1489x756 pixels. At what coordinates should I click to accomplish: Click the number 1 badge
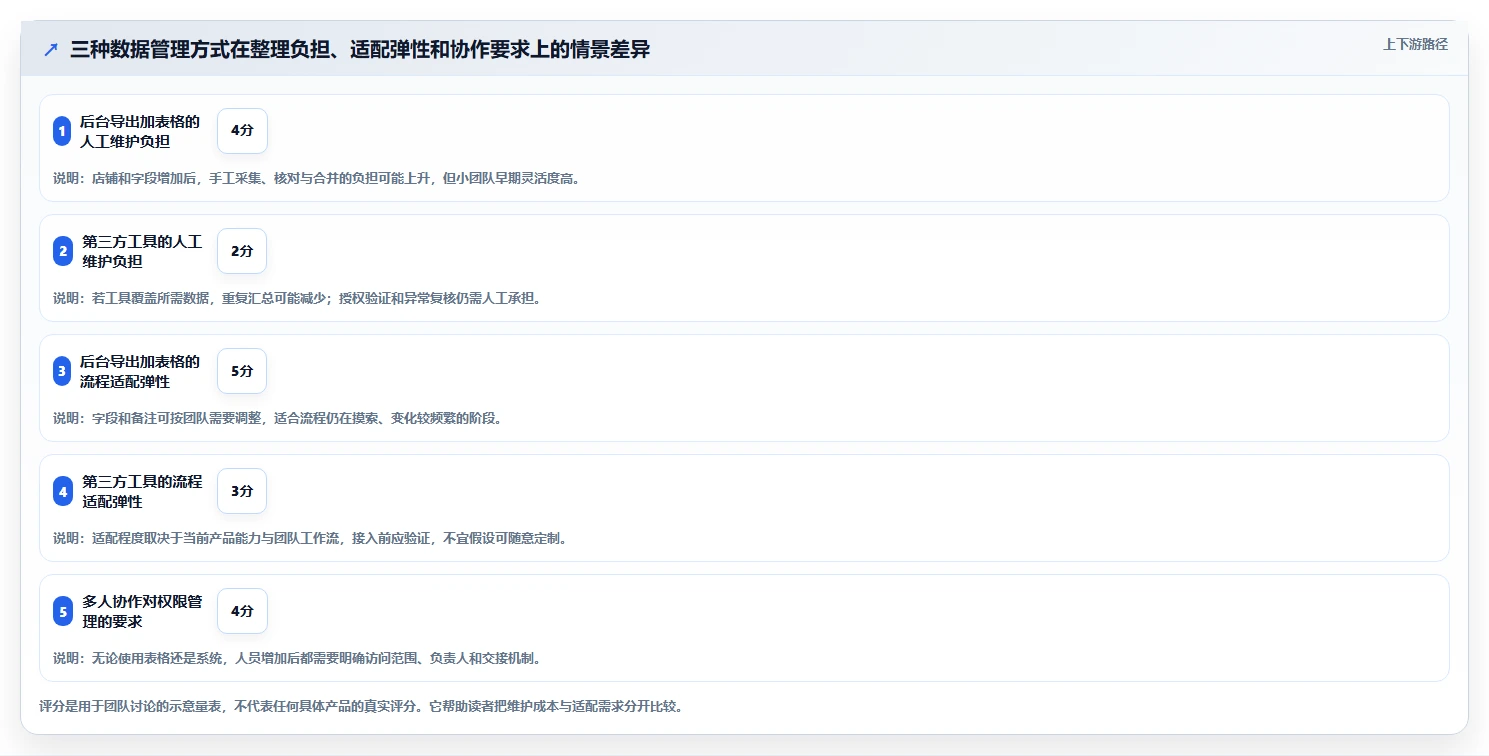[x=62, y=131]
